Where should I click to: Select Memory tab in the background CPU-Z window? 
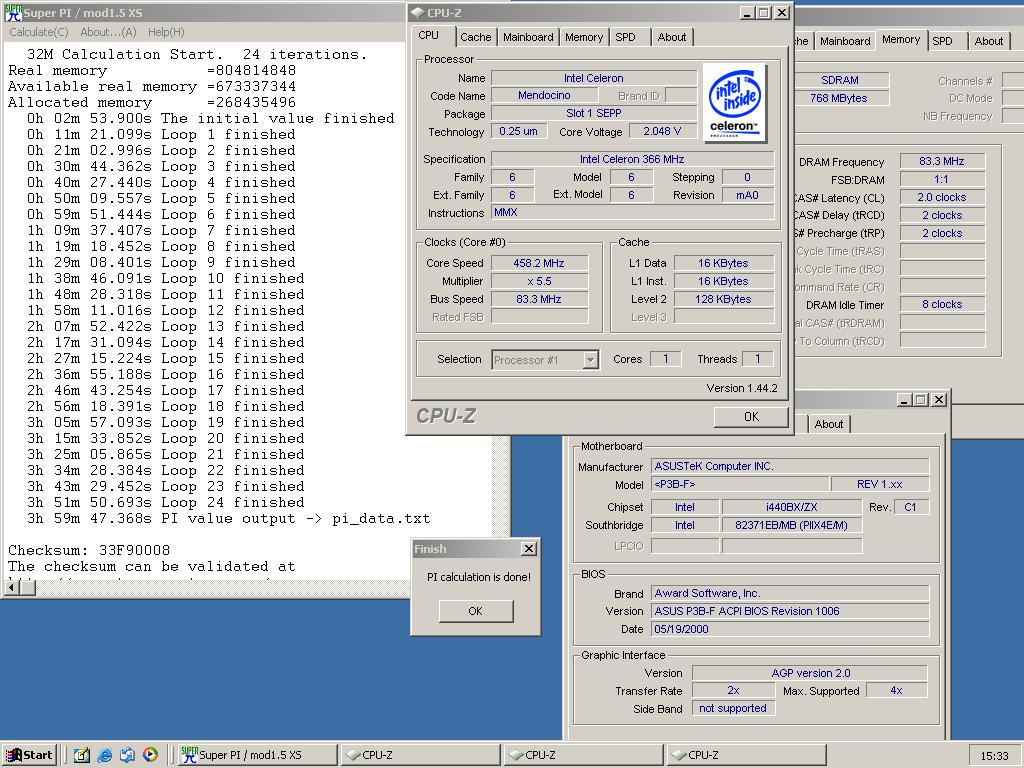[x=901, y=39]
